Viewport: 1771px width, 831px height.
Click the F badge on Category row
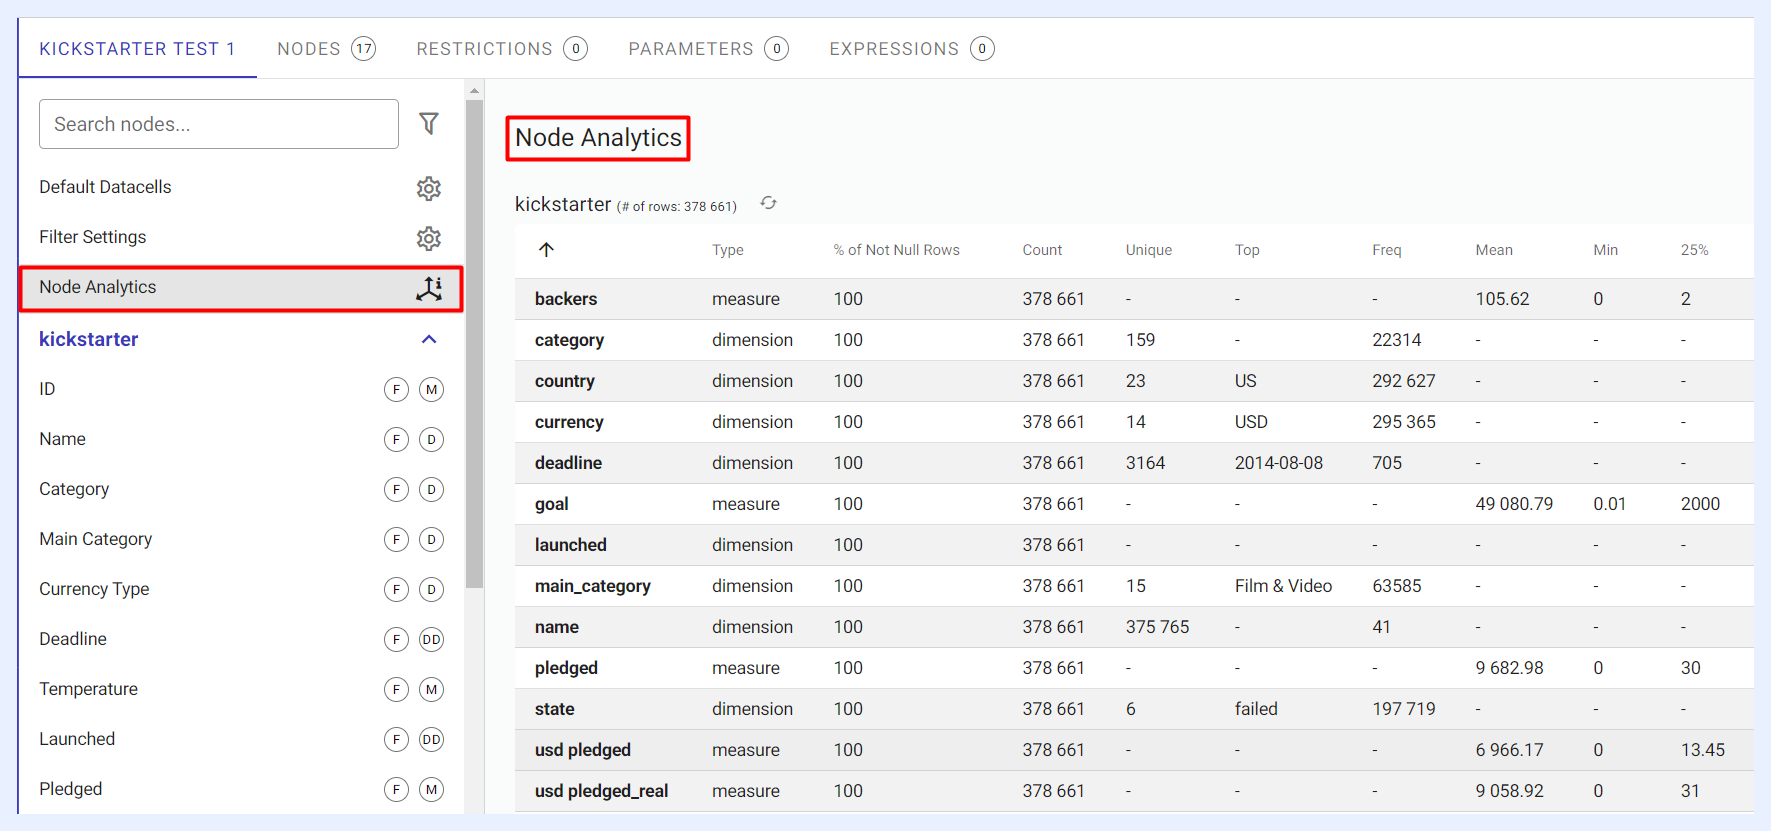[397, 489]
